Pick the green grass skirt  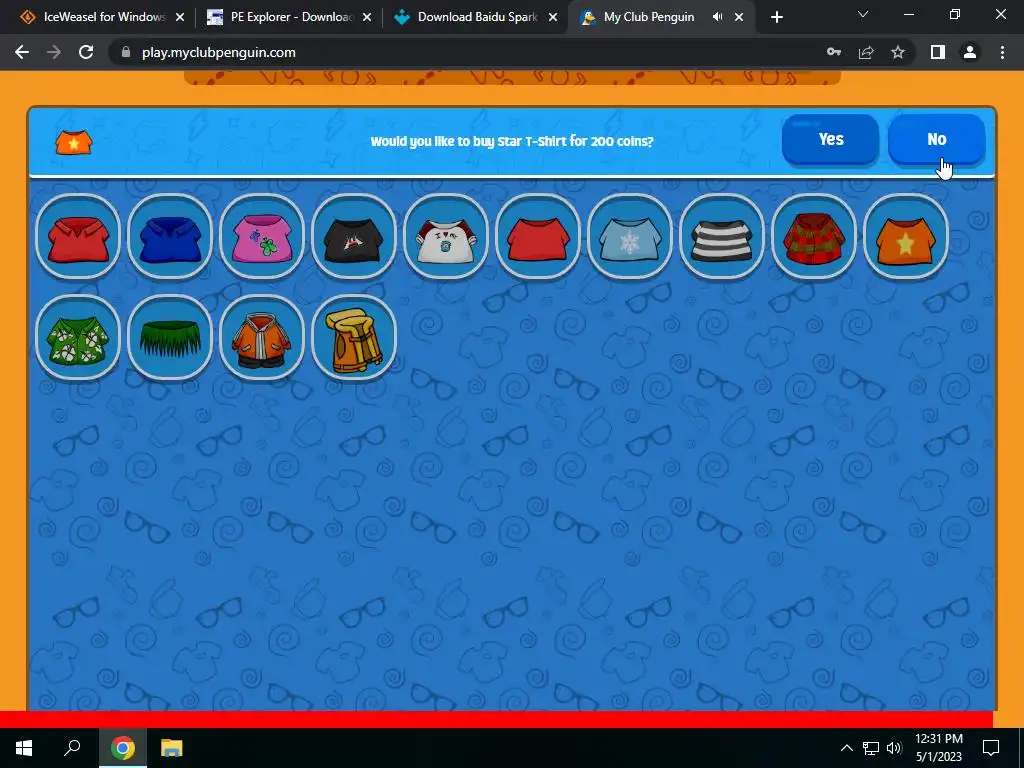pyautogui.click(x=170, y=337)
